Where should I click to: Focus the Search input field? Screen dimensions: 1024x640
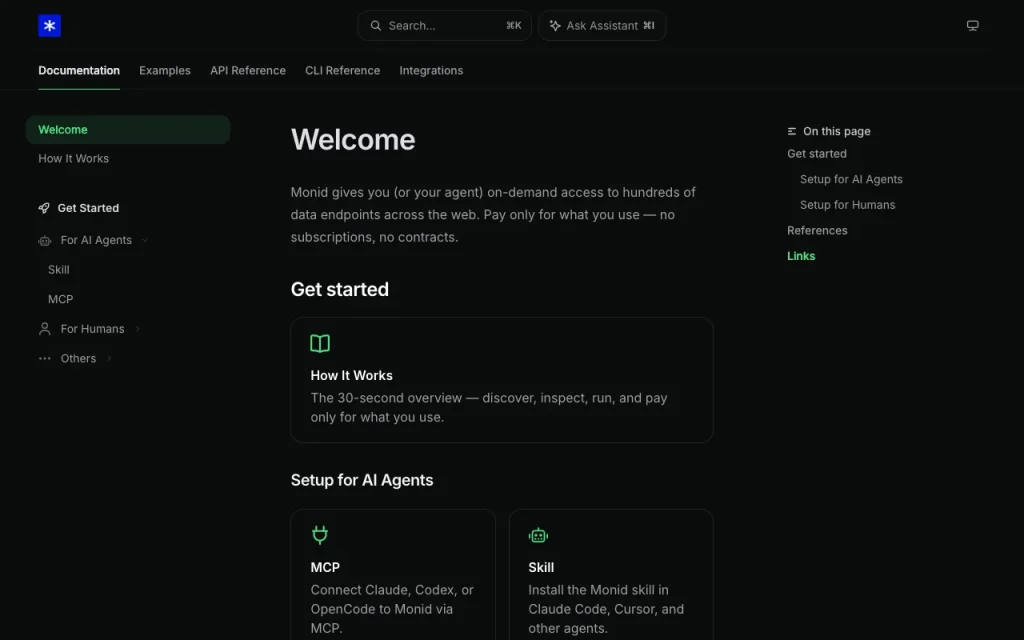444,25
